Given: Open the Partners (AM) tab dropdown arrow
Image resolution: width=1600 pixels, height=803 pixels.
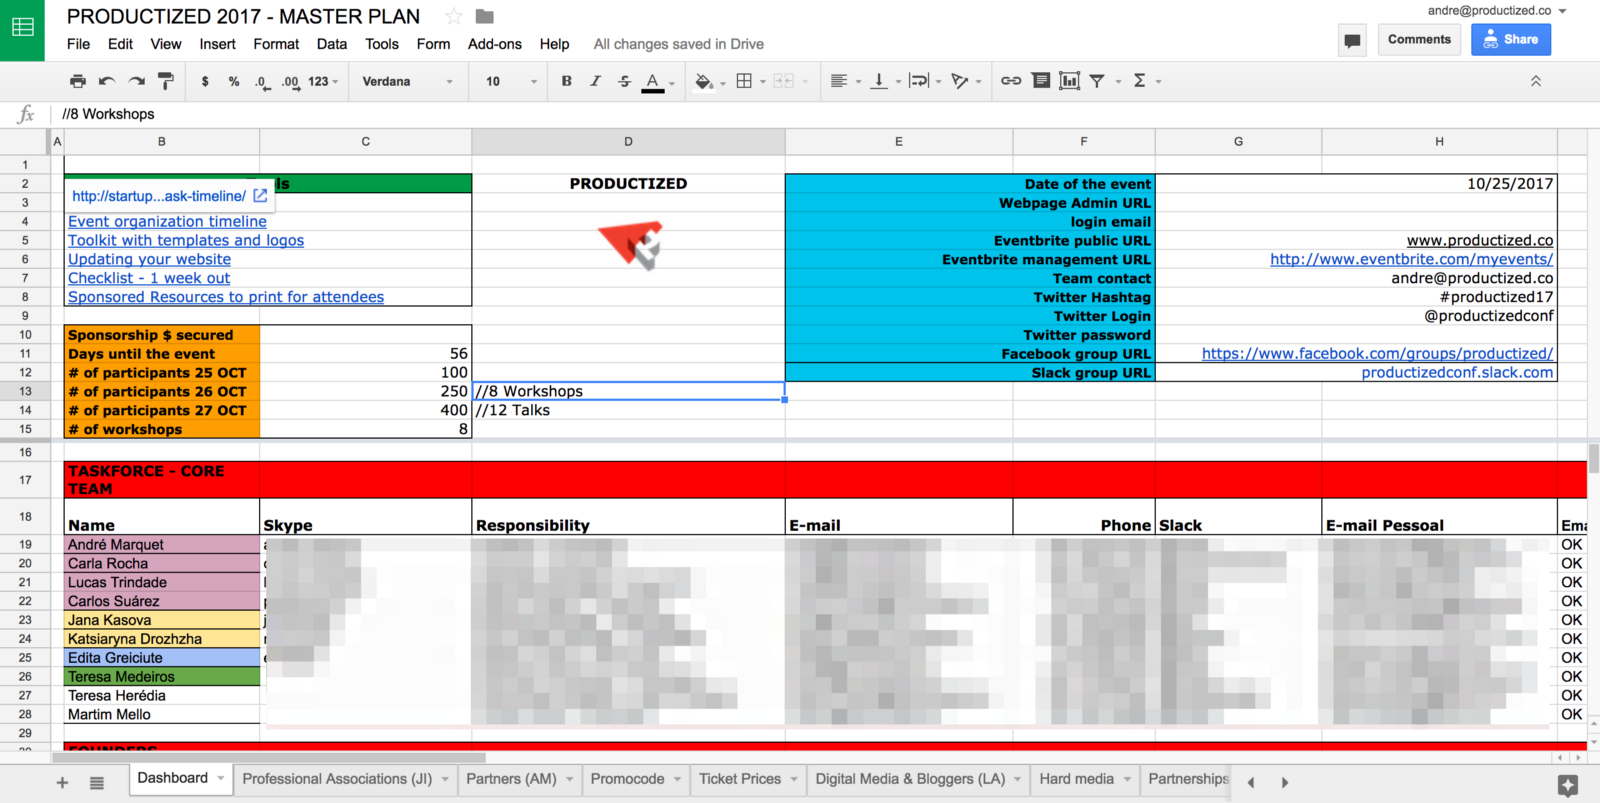Looking at the screenshot, I should click(x=570, y=779).
